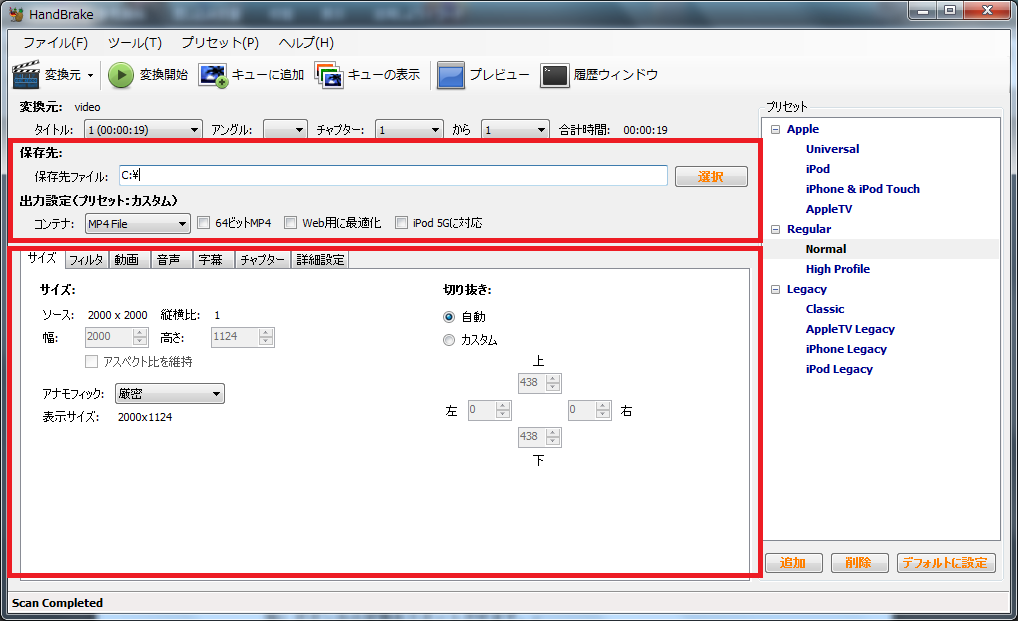
Task: Open the アナモフィック 厳密 dropdown
Action: coord(169,394)
